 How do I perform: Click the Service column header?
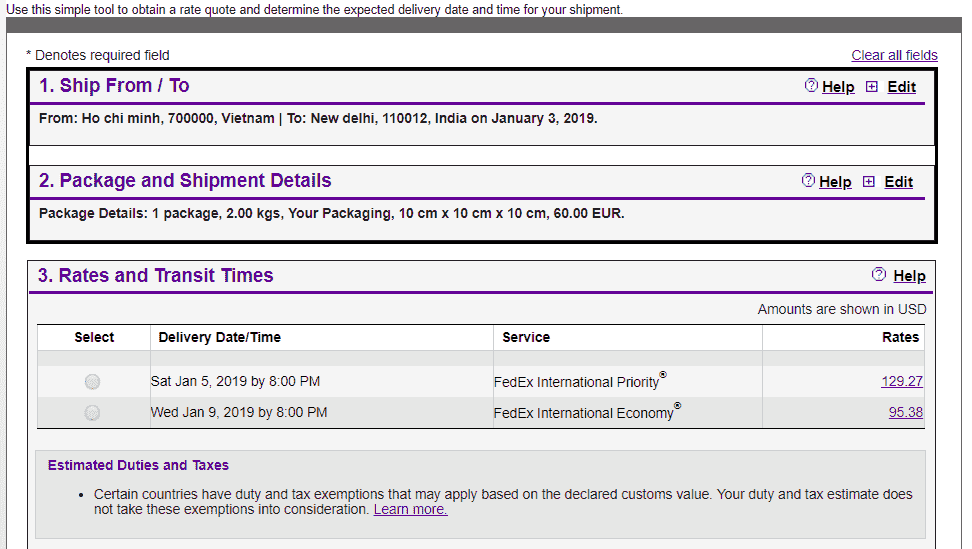pyautogui.click(x=526, y=337)
